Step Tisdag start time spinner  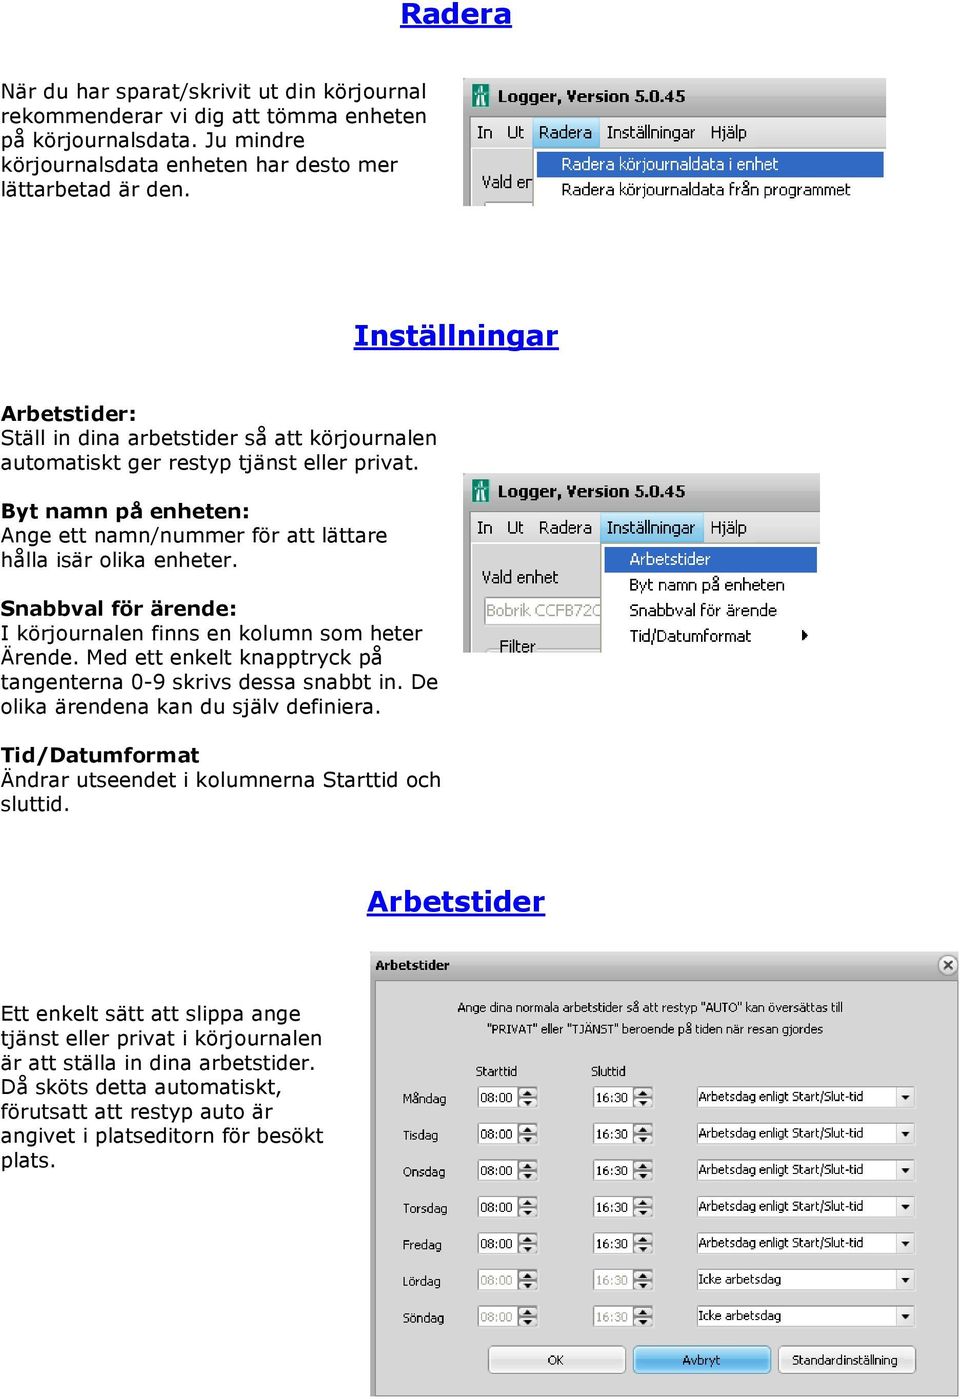[x=528, y=1134]
